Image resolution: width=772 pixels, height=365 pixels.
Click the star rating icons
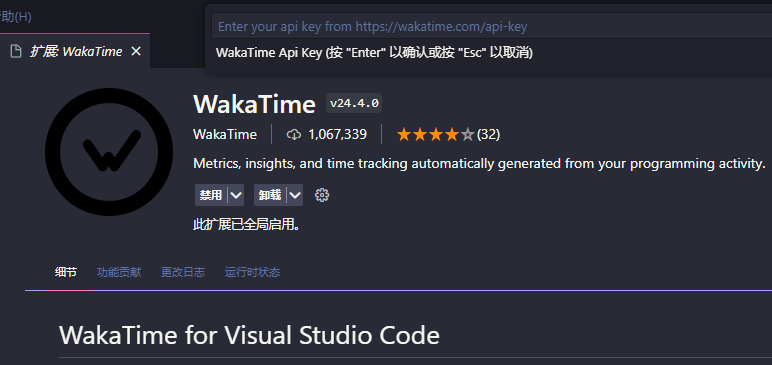click(x=435, y=134)
